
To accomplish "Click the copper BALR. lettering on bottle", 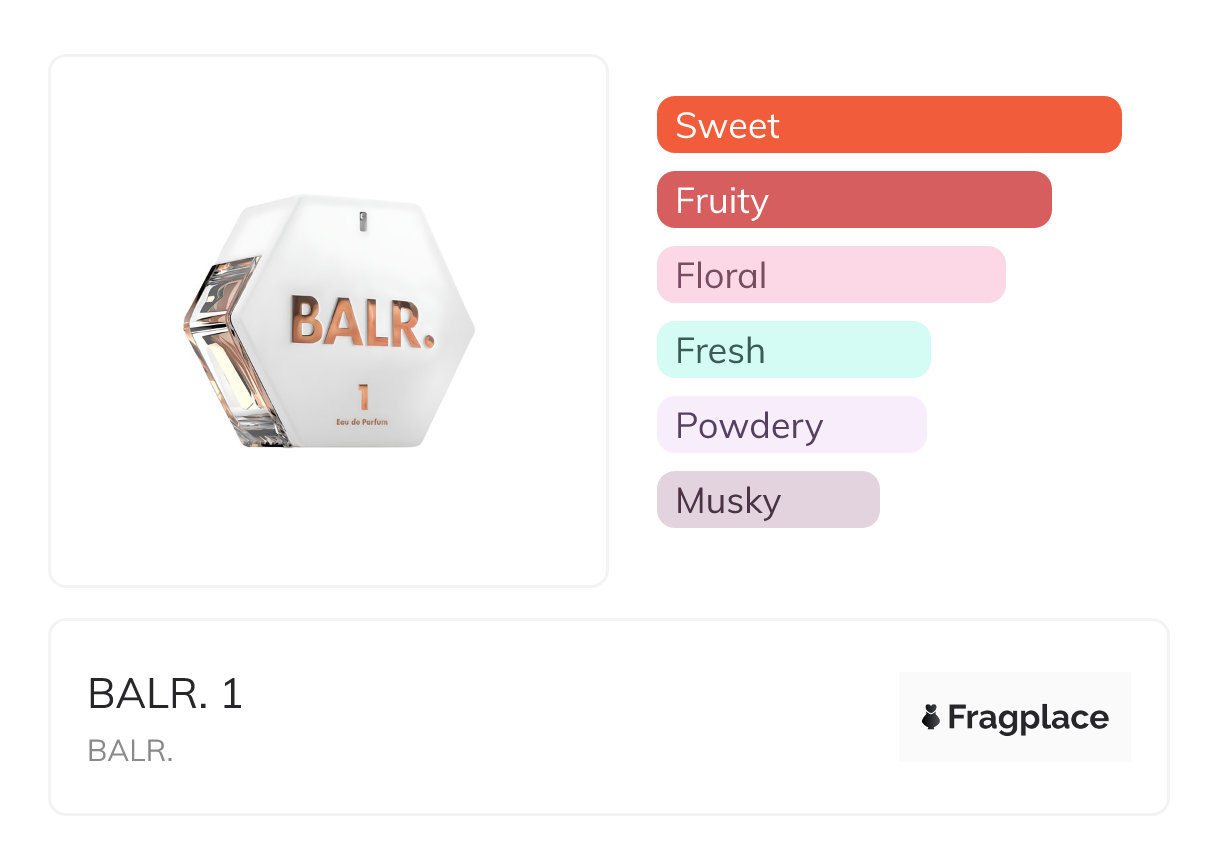I will pyautogui.click(x=362, y=321).
